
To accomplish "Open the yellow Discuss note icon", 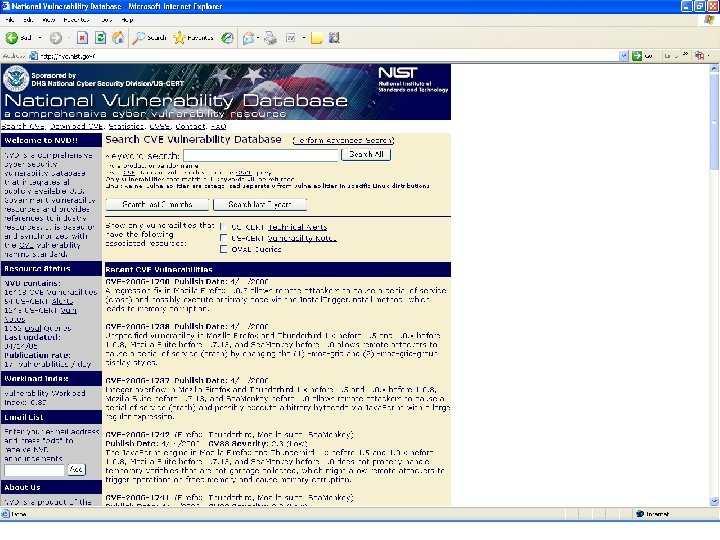I will [316, 38].
